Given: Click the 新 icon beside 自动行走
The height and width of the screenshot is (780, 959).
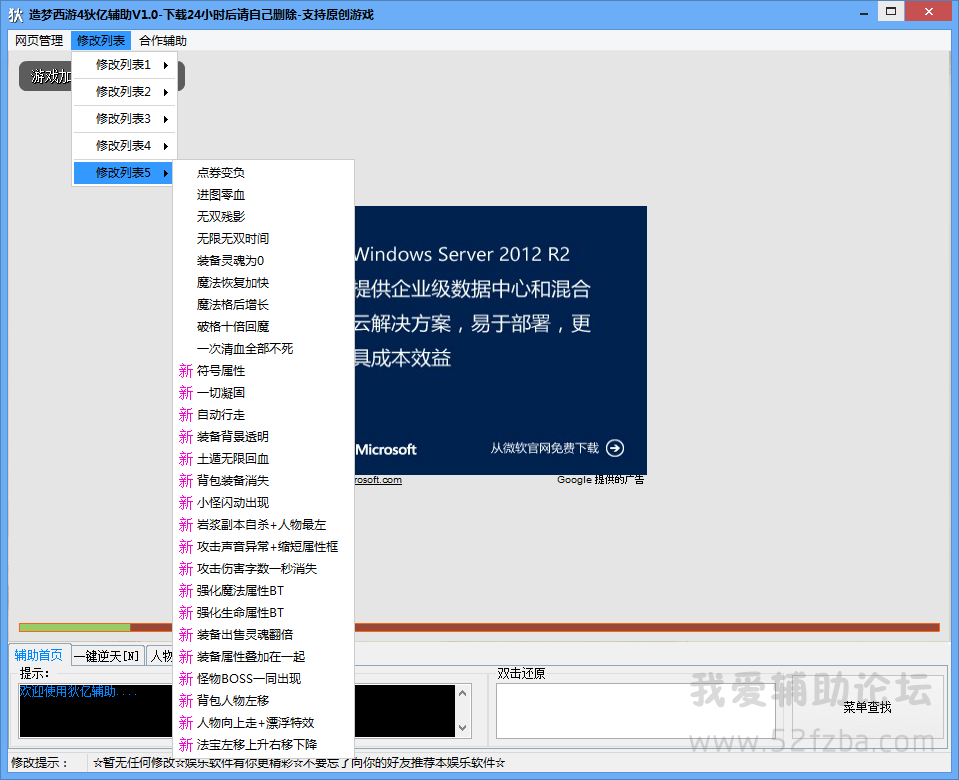Looking at the screenshot, I should 186,415.
